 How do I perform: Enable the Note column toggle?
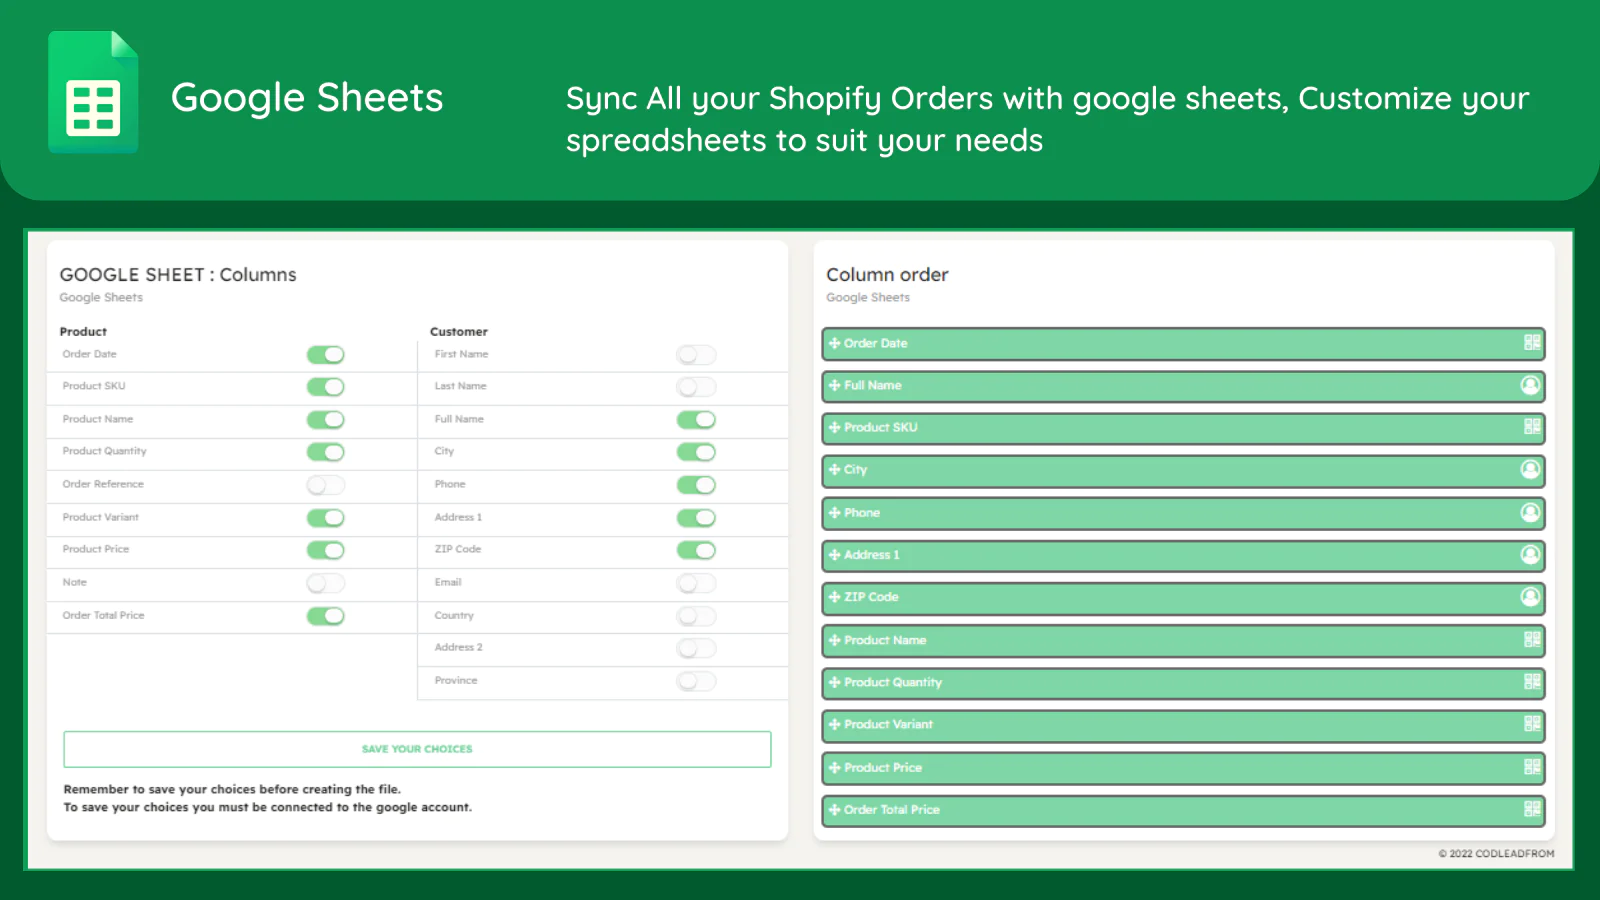point(325,583)
